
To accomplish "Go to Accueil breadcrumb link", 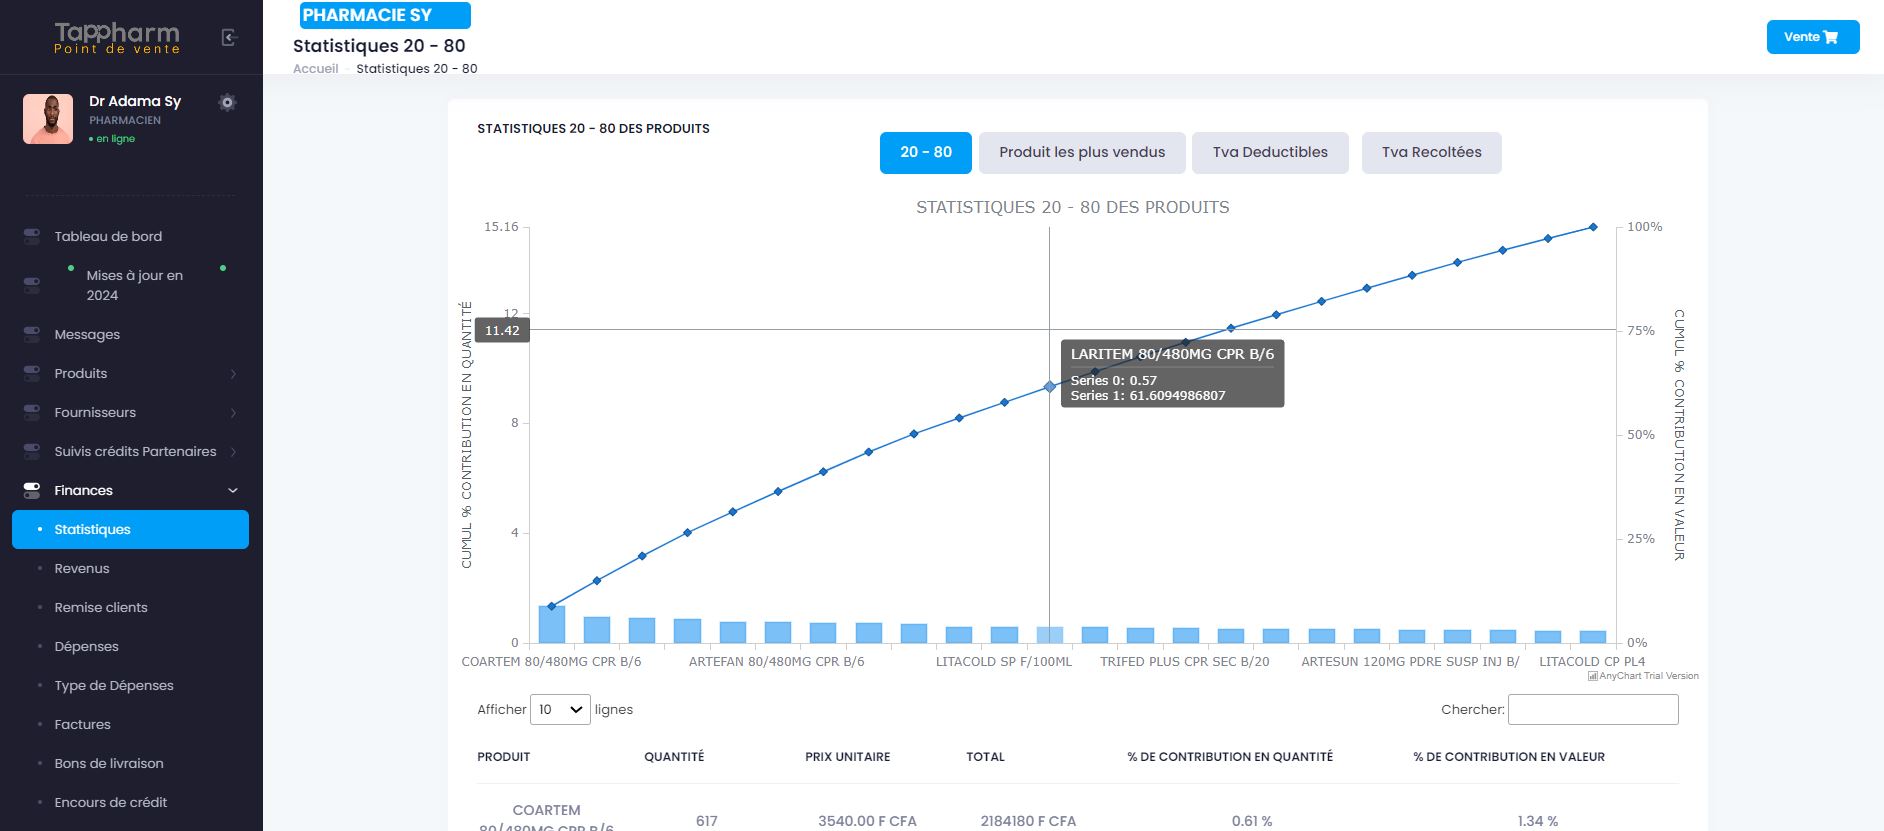I will (x=315, y=69).
